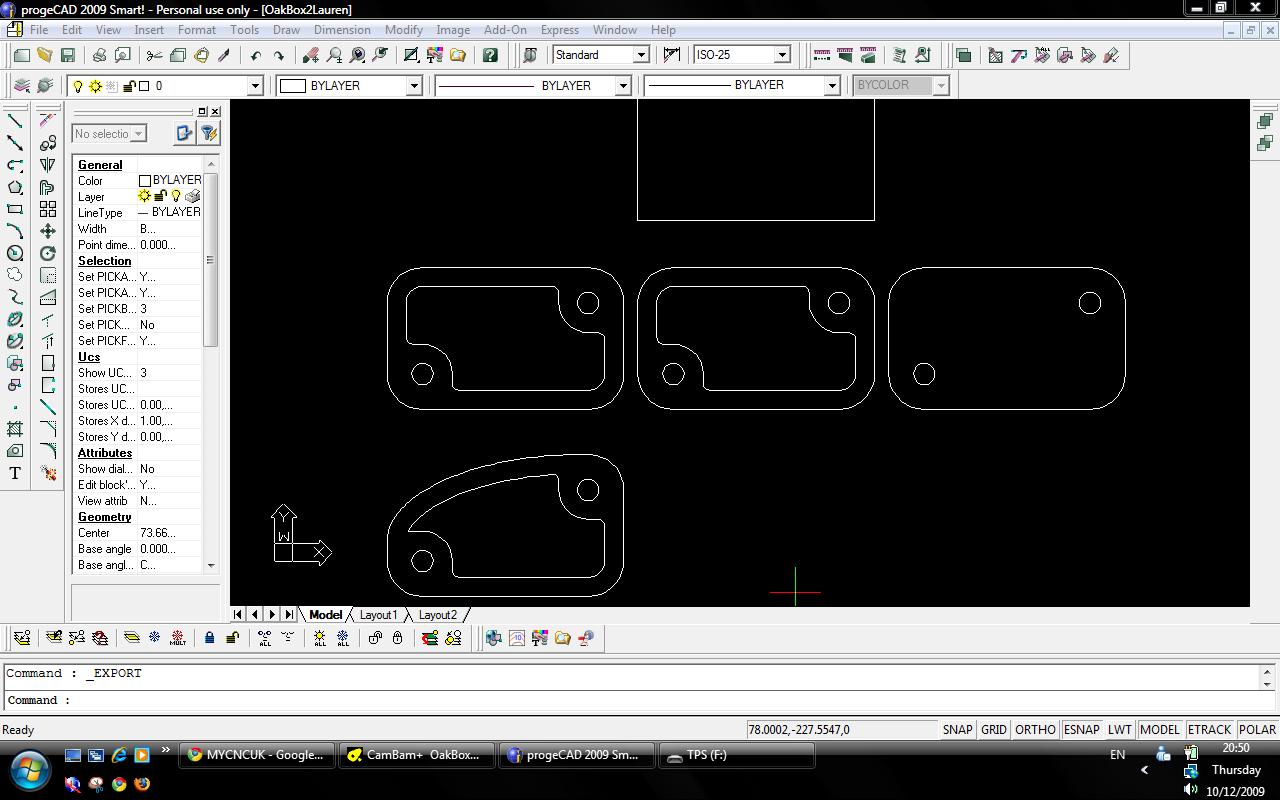This screenshot has height=800, width=1280.
Task: Click the Undo arrow icon
Action: click(256, 55)
